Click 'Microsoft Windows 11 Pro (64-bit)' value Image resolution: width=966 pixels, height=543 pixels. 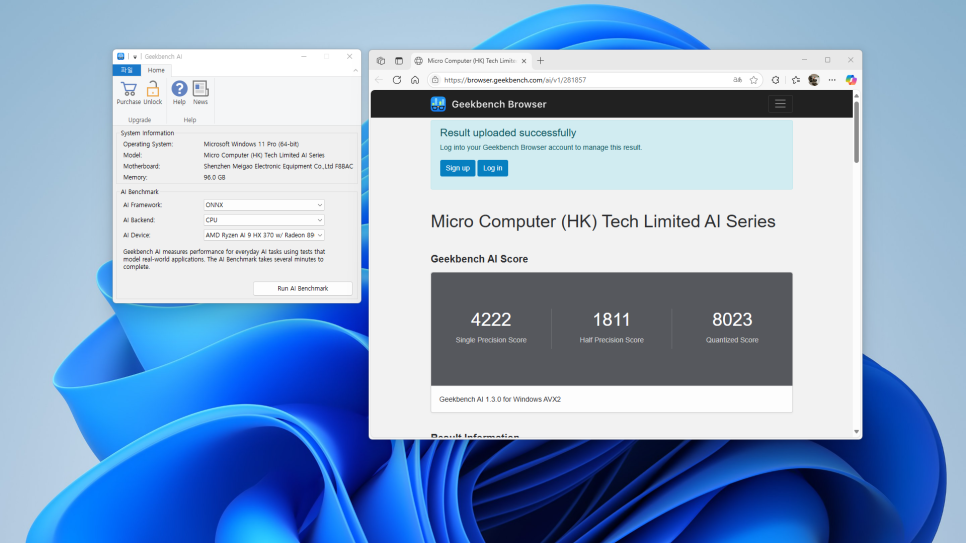pos(251,144)
